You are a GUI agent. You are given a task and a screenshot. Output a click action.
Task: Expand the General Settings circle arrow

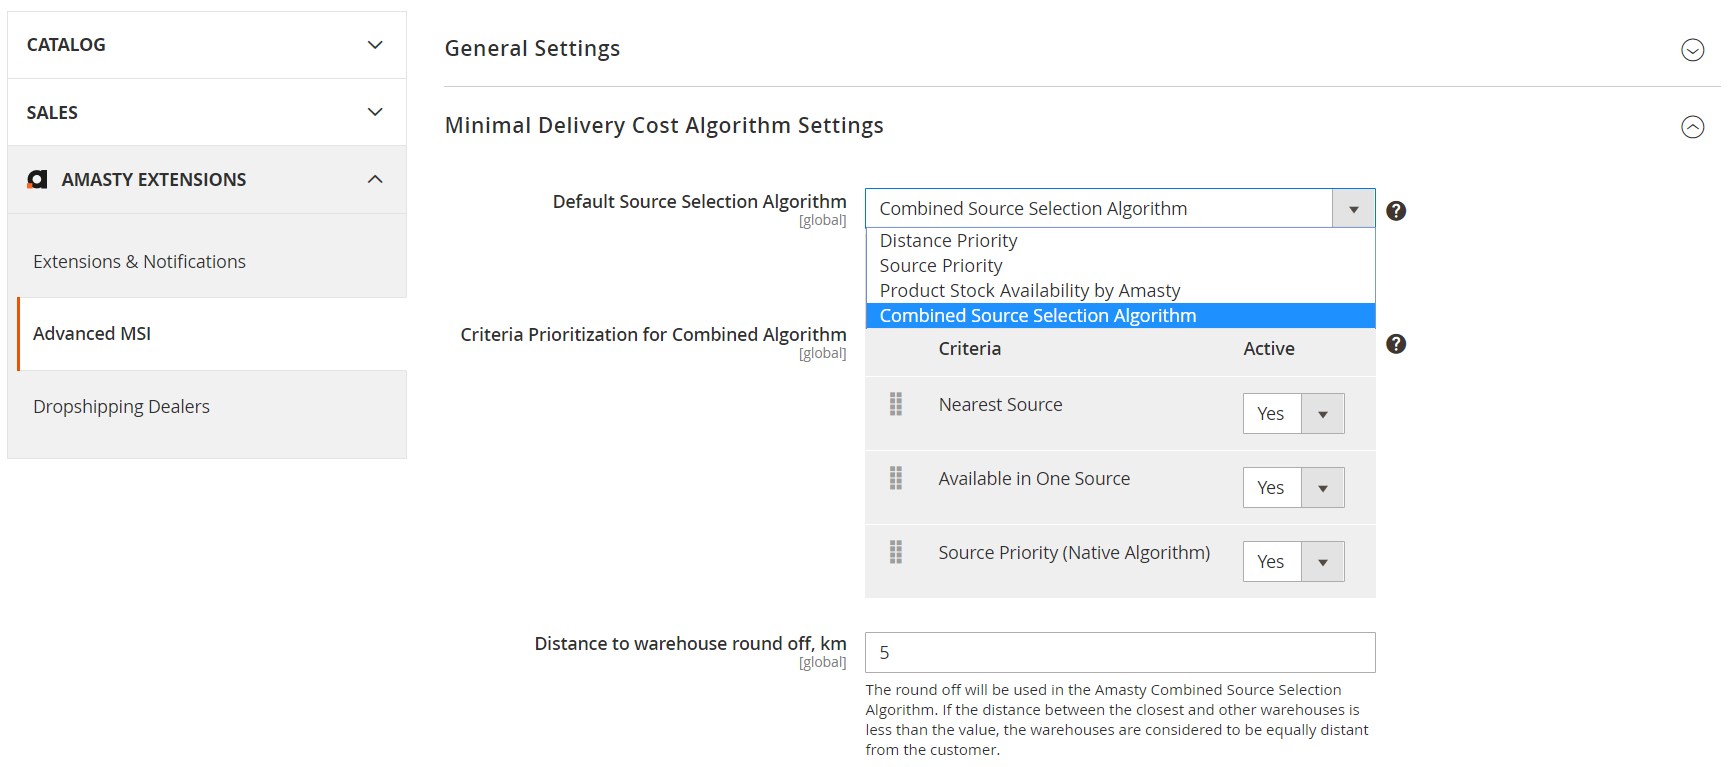pyautogui.click(x=1692, y=50)
